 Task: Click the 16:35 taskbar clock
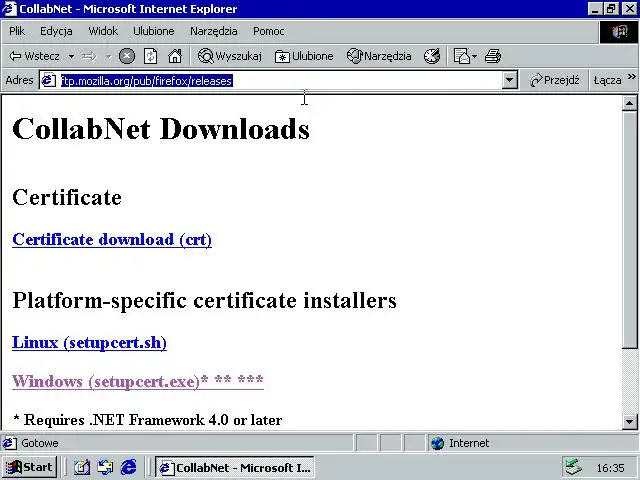click(x=610, y=468)
